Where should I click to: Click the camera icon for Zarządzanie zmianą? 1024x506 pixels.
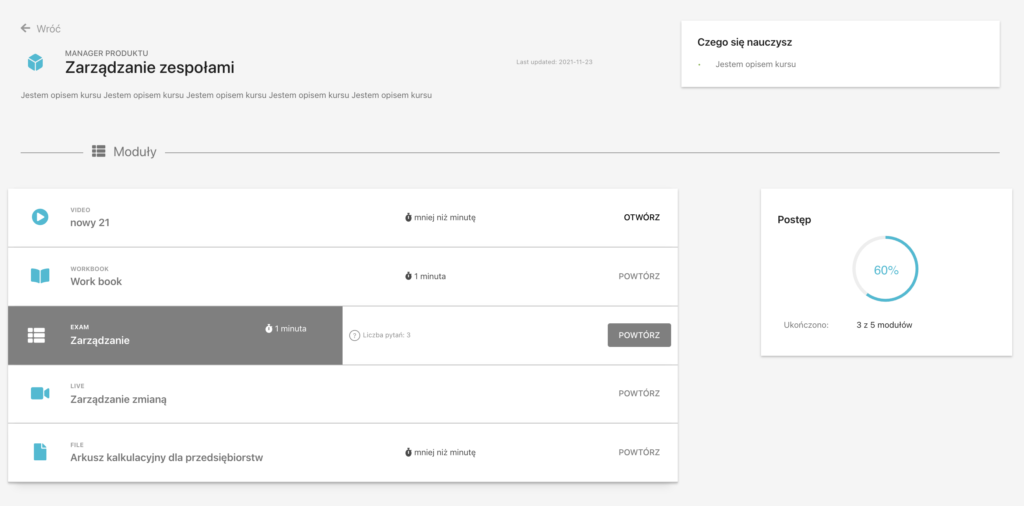pyautogui.click(x=40, y=393)
